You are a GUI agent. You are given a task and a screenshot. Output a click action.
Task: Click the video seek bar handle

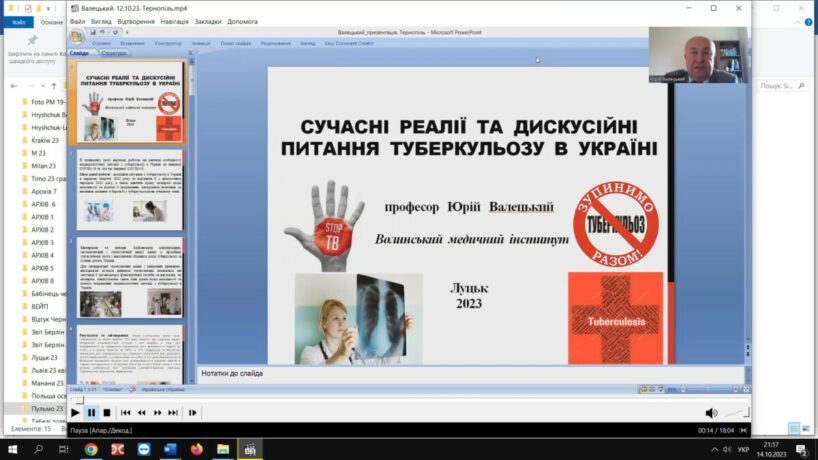(80, 400)
